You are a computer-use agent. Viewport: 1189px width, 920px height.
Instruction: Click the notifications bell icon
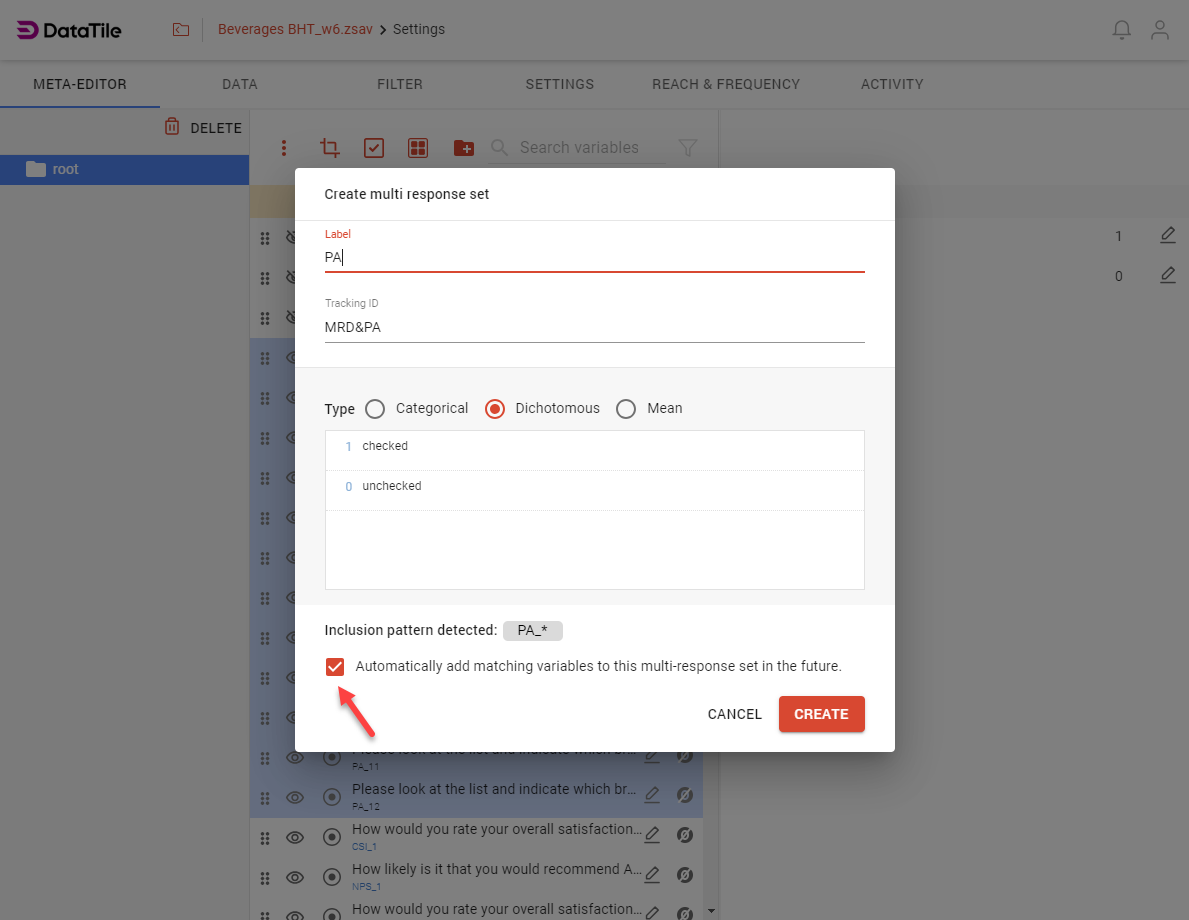(x=1122, y=30)
